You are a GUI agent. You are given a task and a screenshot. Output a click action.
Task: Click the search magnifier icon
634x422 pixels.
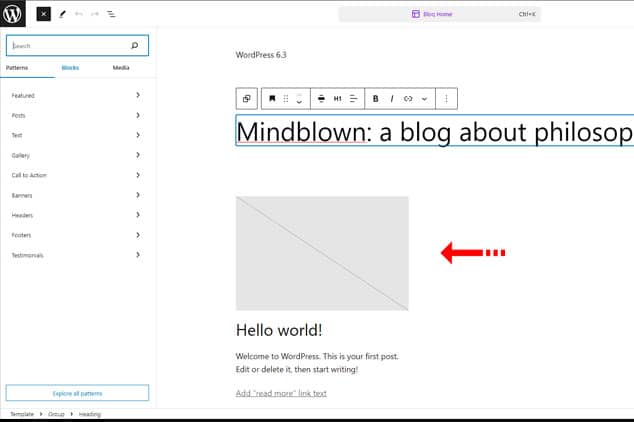(x=135, y=46)
